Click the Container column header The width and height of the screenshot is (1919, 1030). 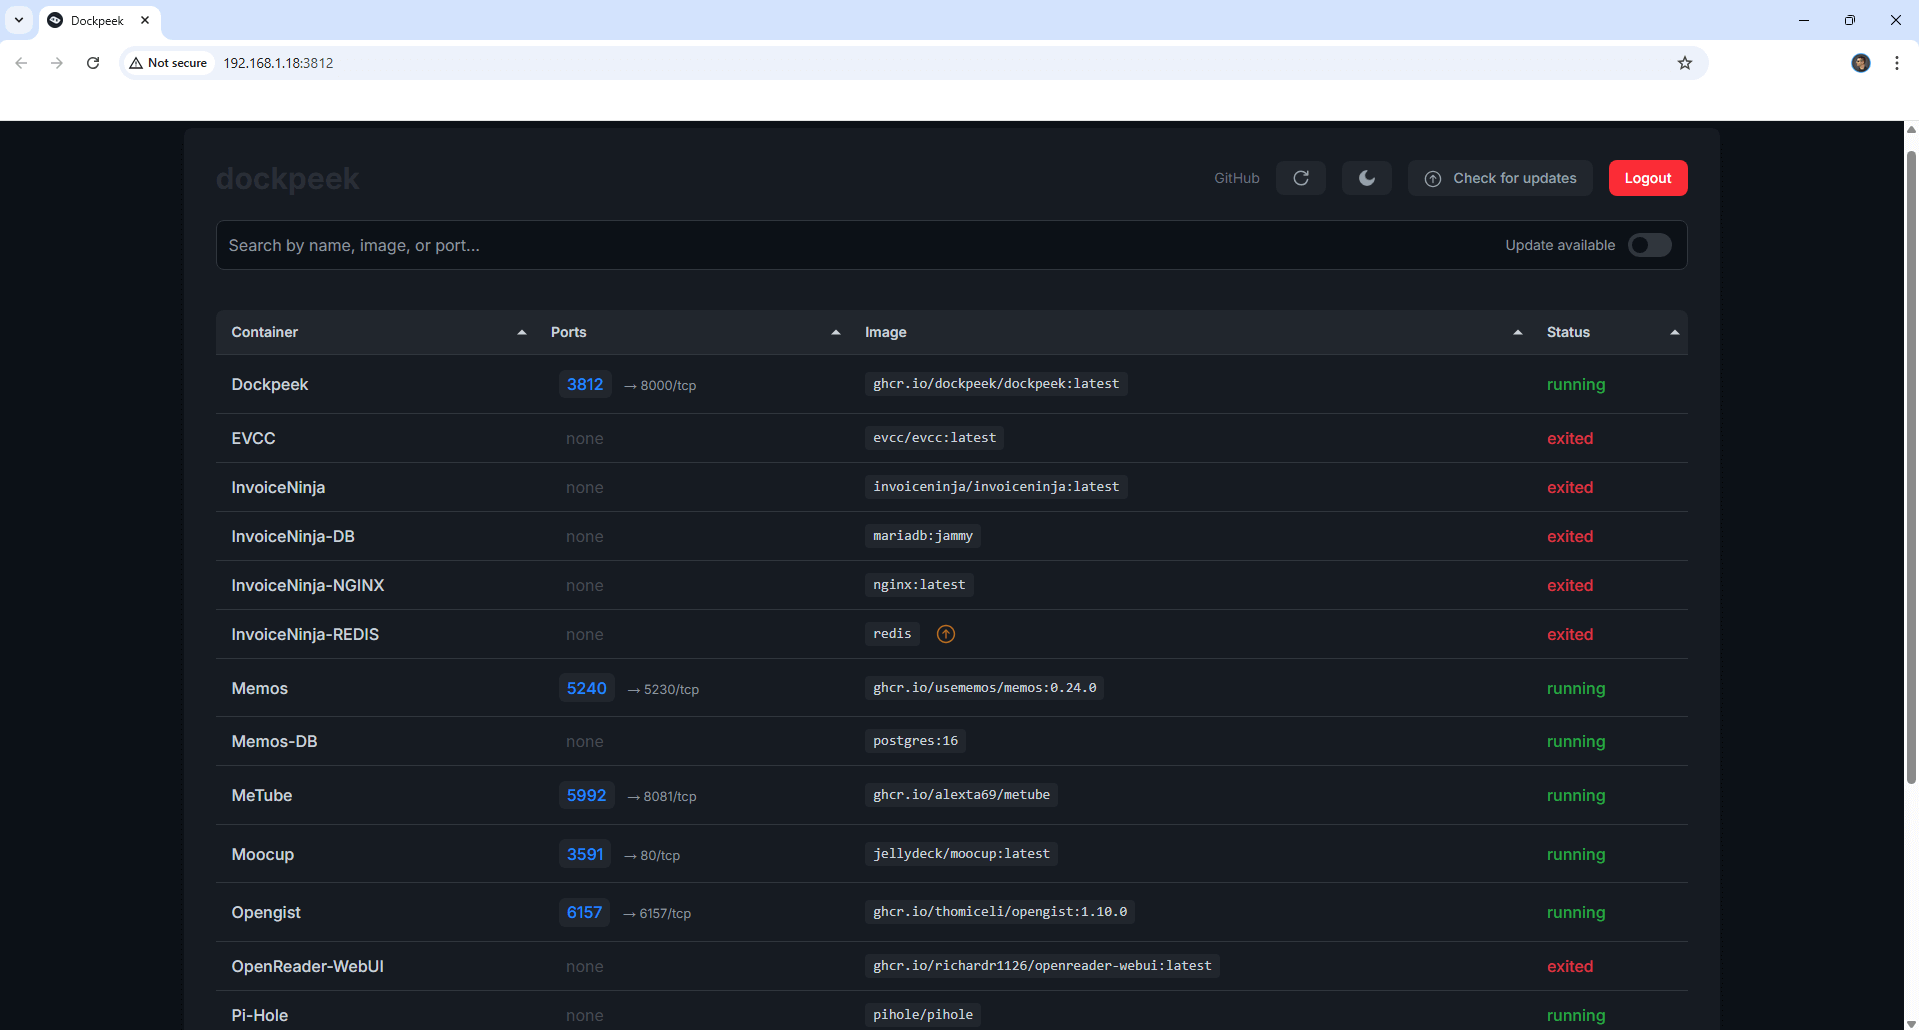(x=265, y=332)
